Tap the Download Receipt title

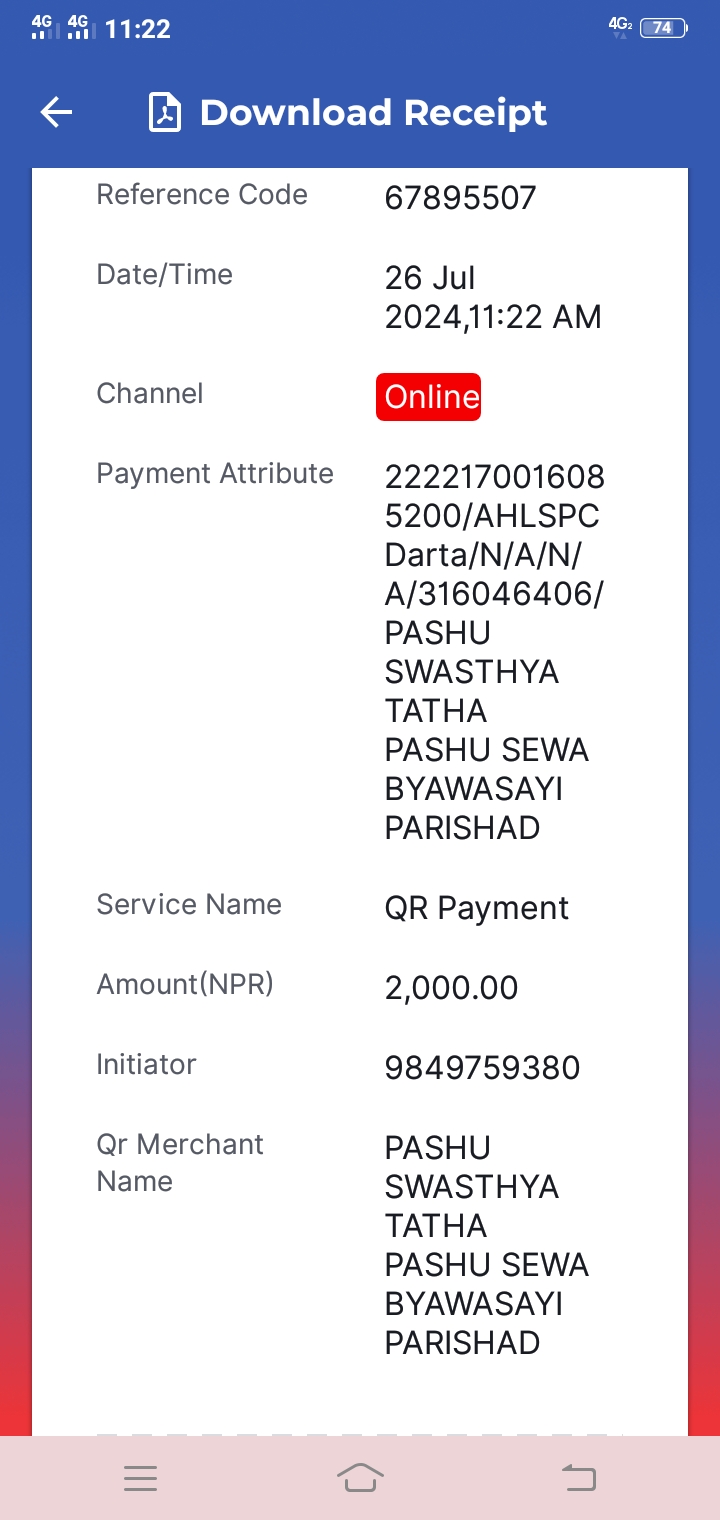(373, 112)
